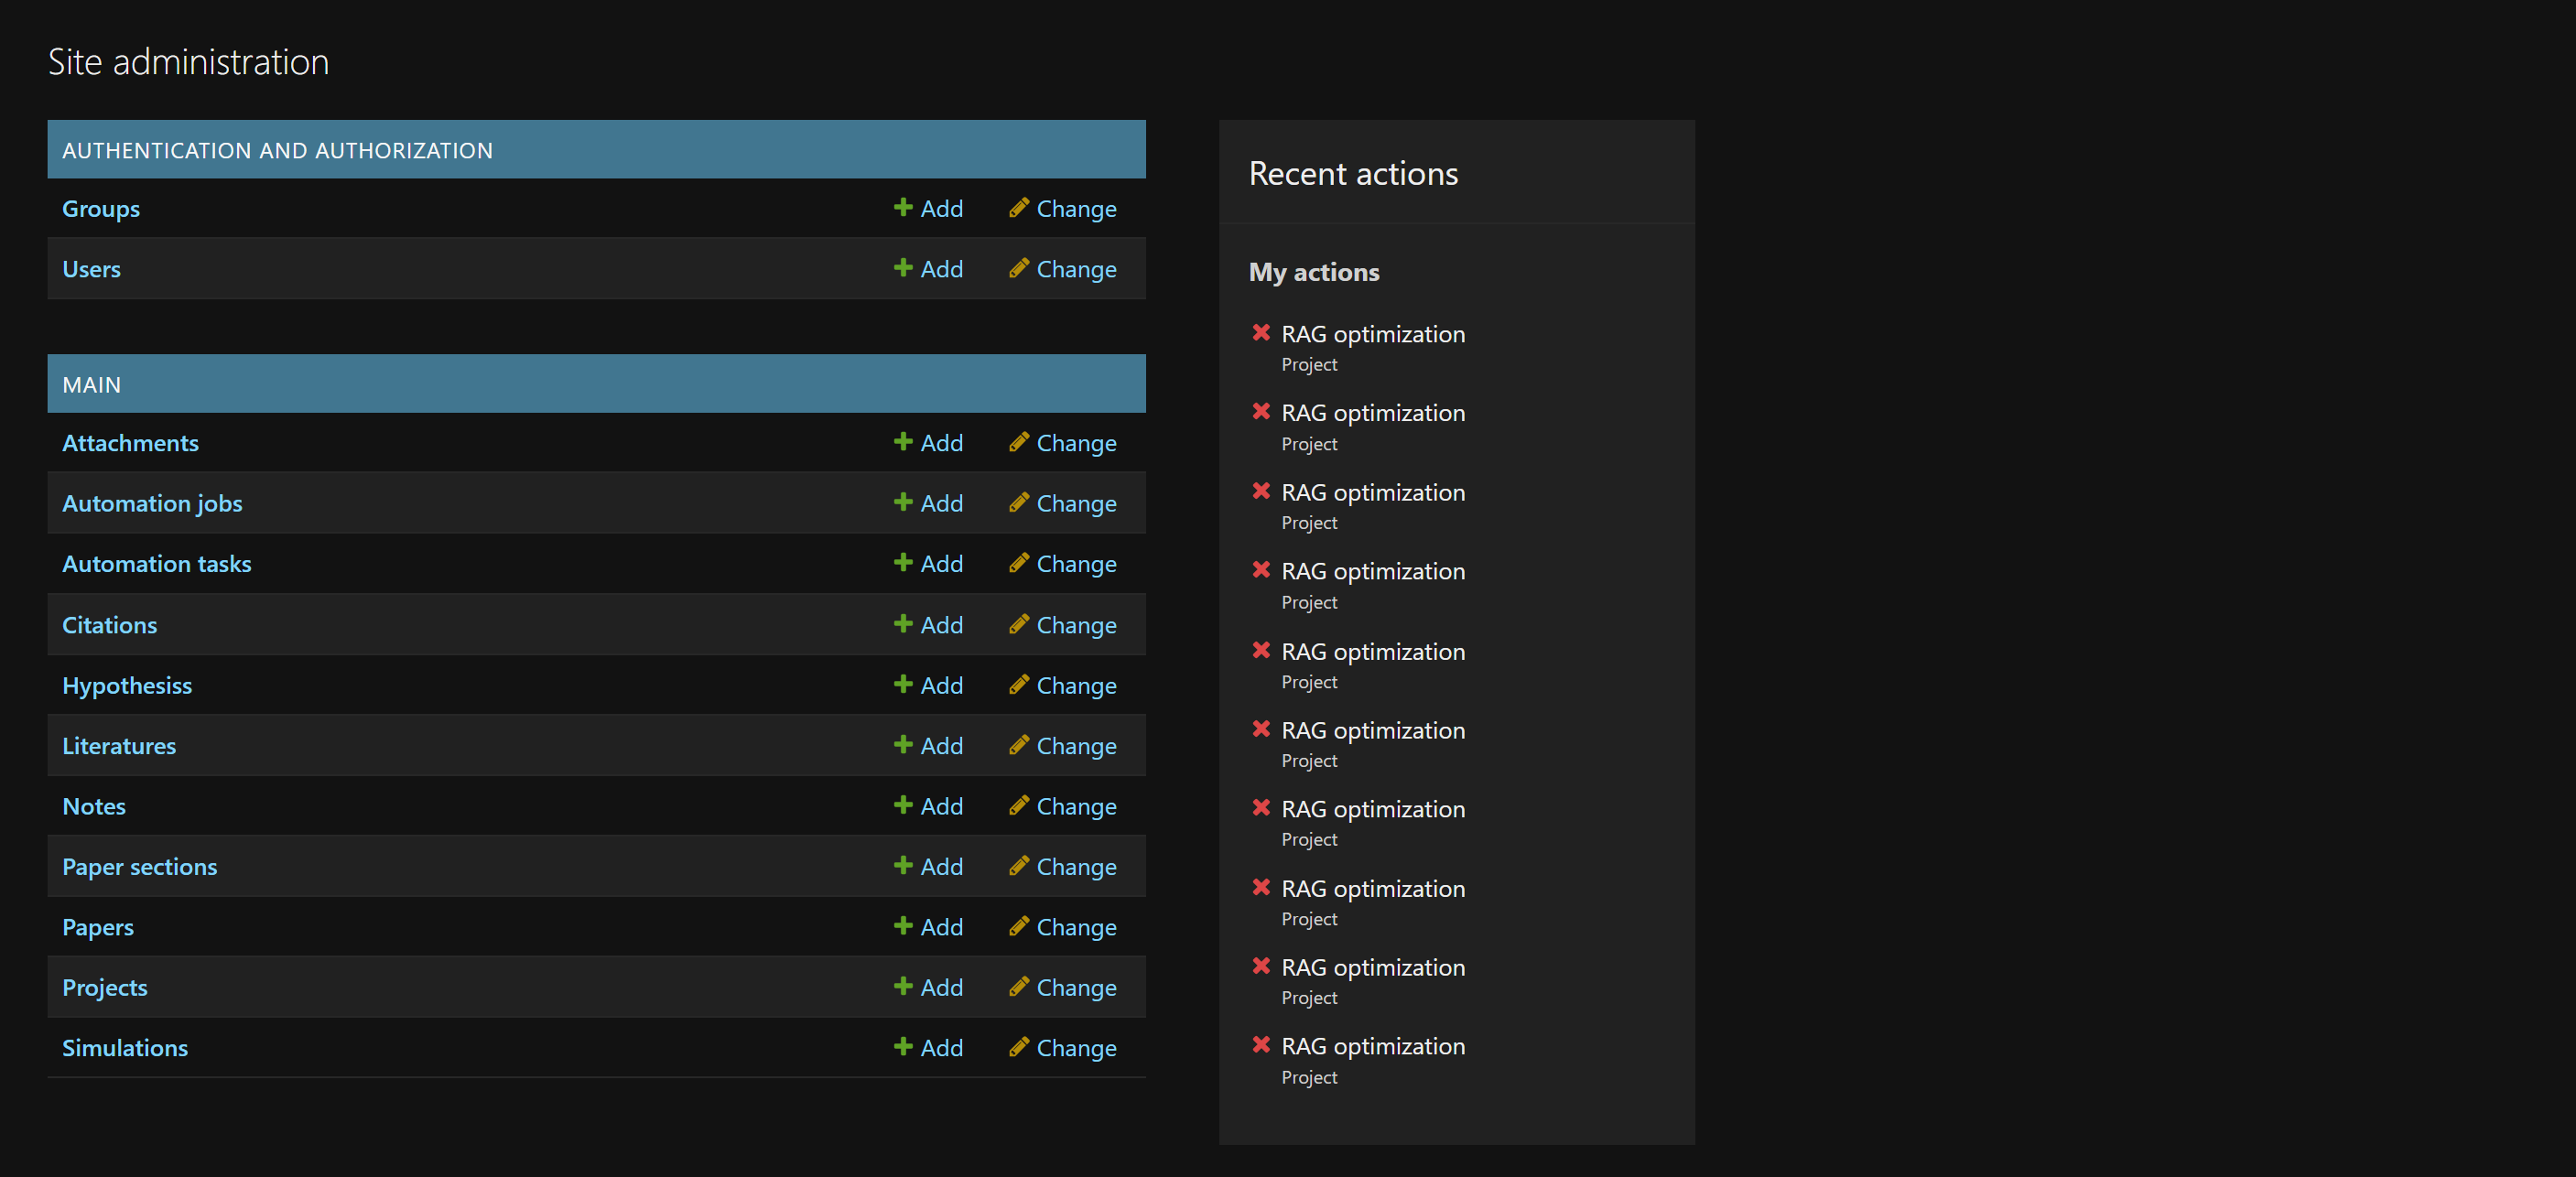Go to Automation tasks listing
The image size is (2576, 1177).
[x=156, y=564]
